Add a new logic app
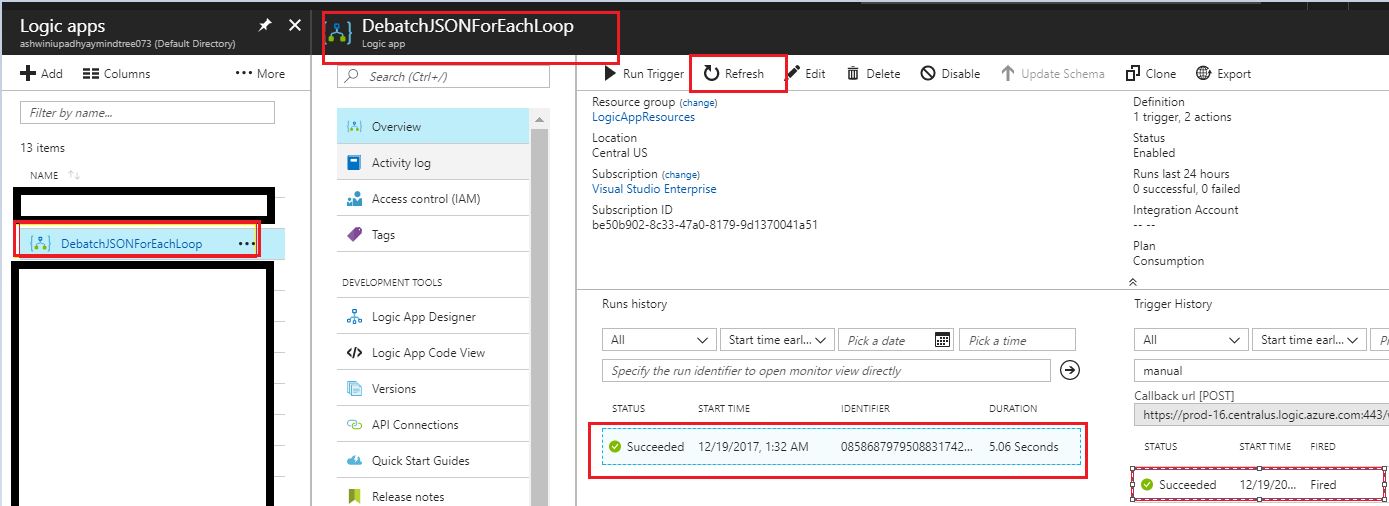Screen dimensions: 1389x506 tap(41, 74)
